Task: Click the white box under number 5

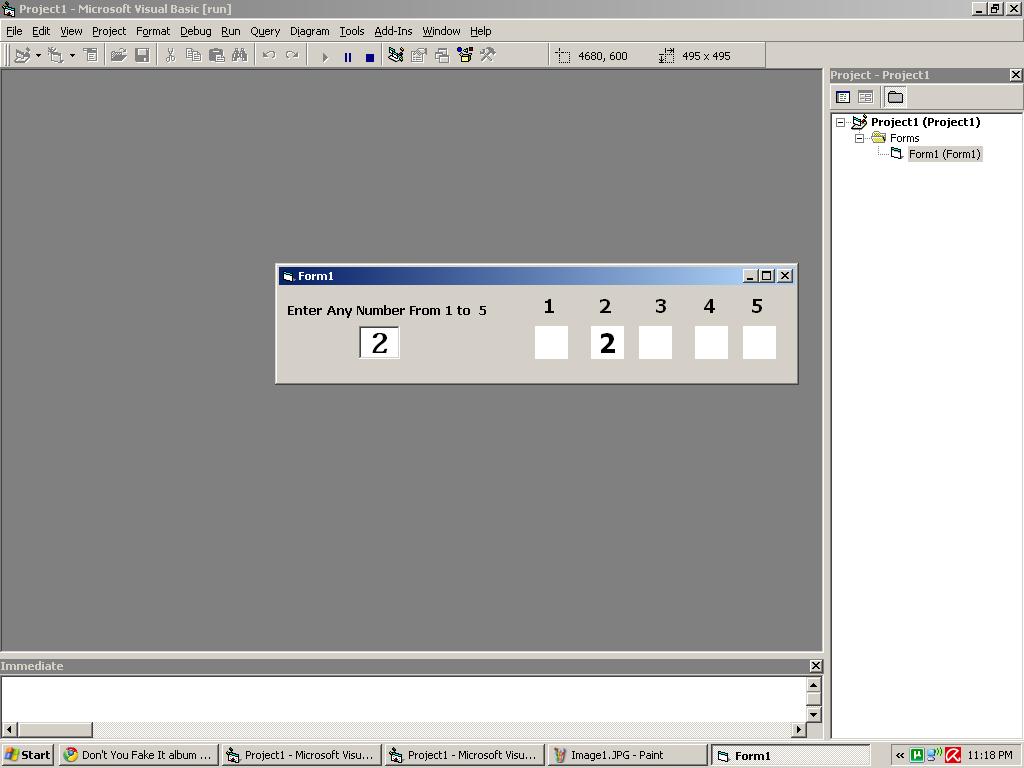Action: click(x=760, y=342)
